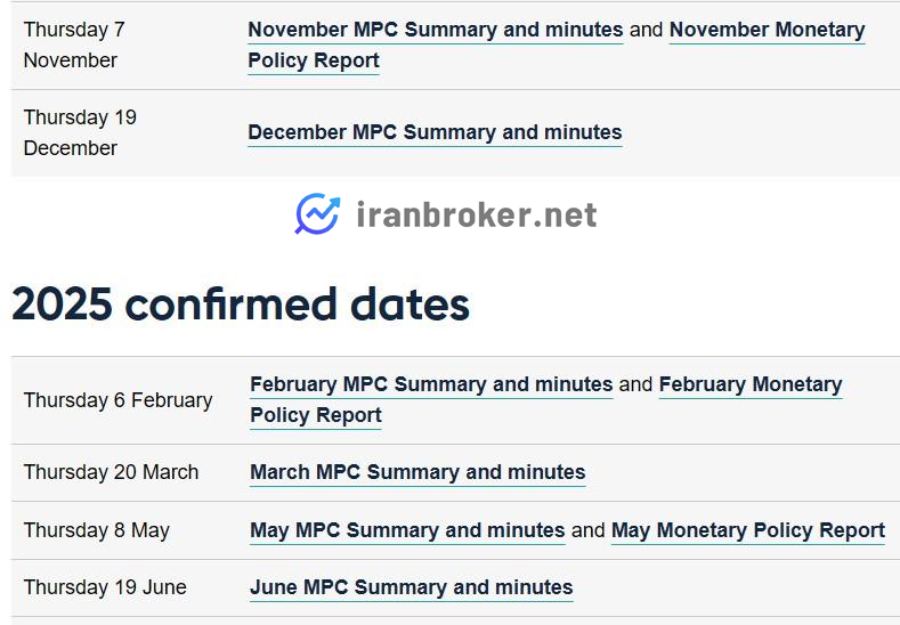Click the word 'and' in the May row

tap(588, 530)
